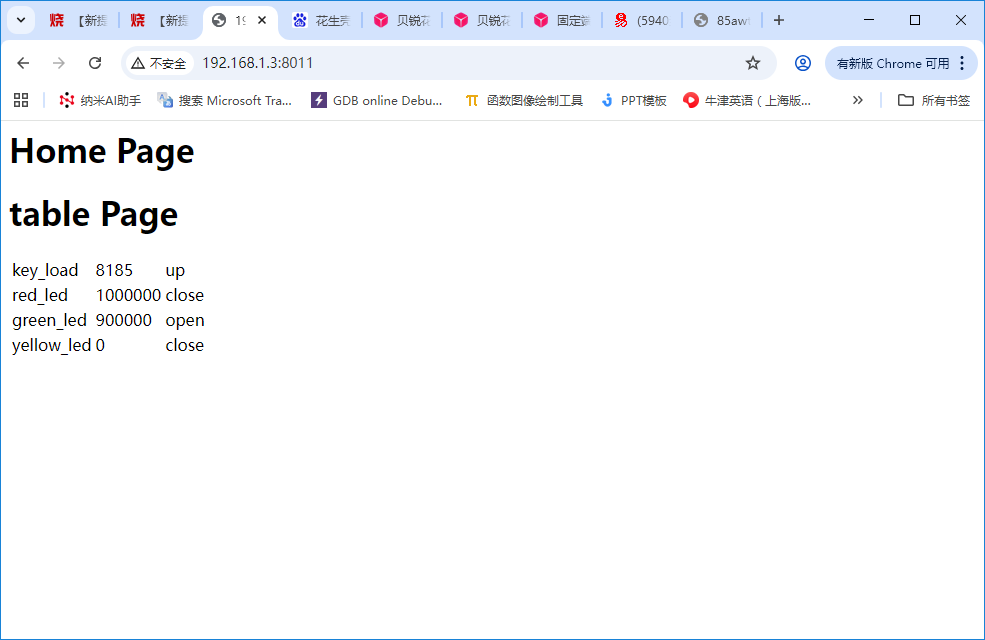The image size is (985, 640).
Task: Open the GDB online Debugger bookmark
Action: [377, 100]
